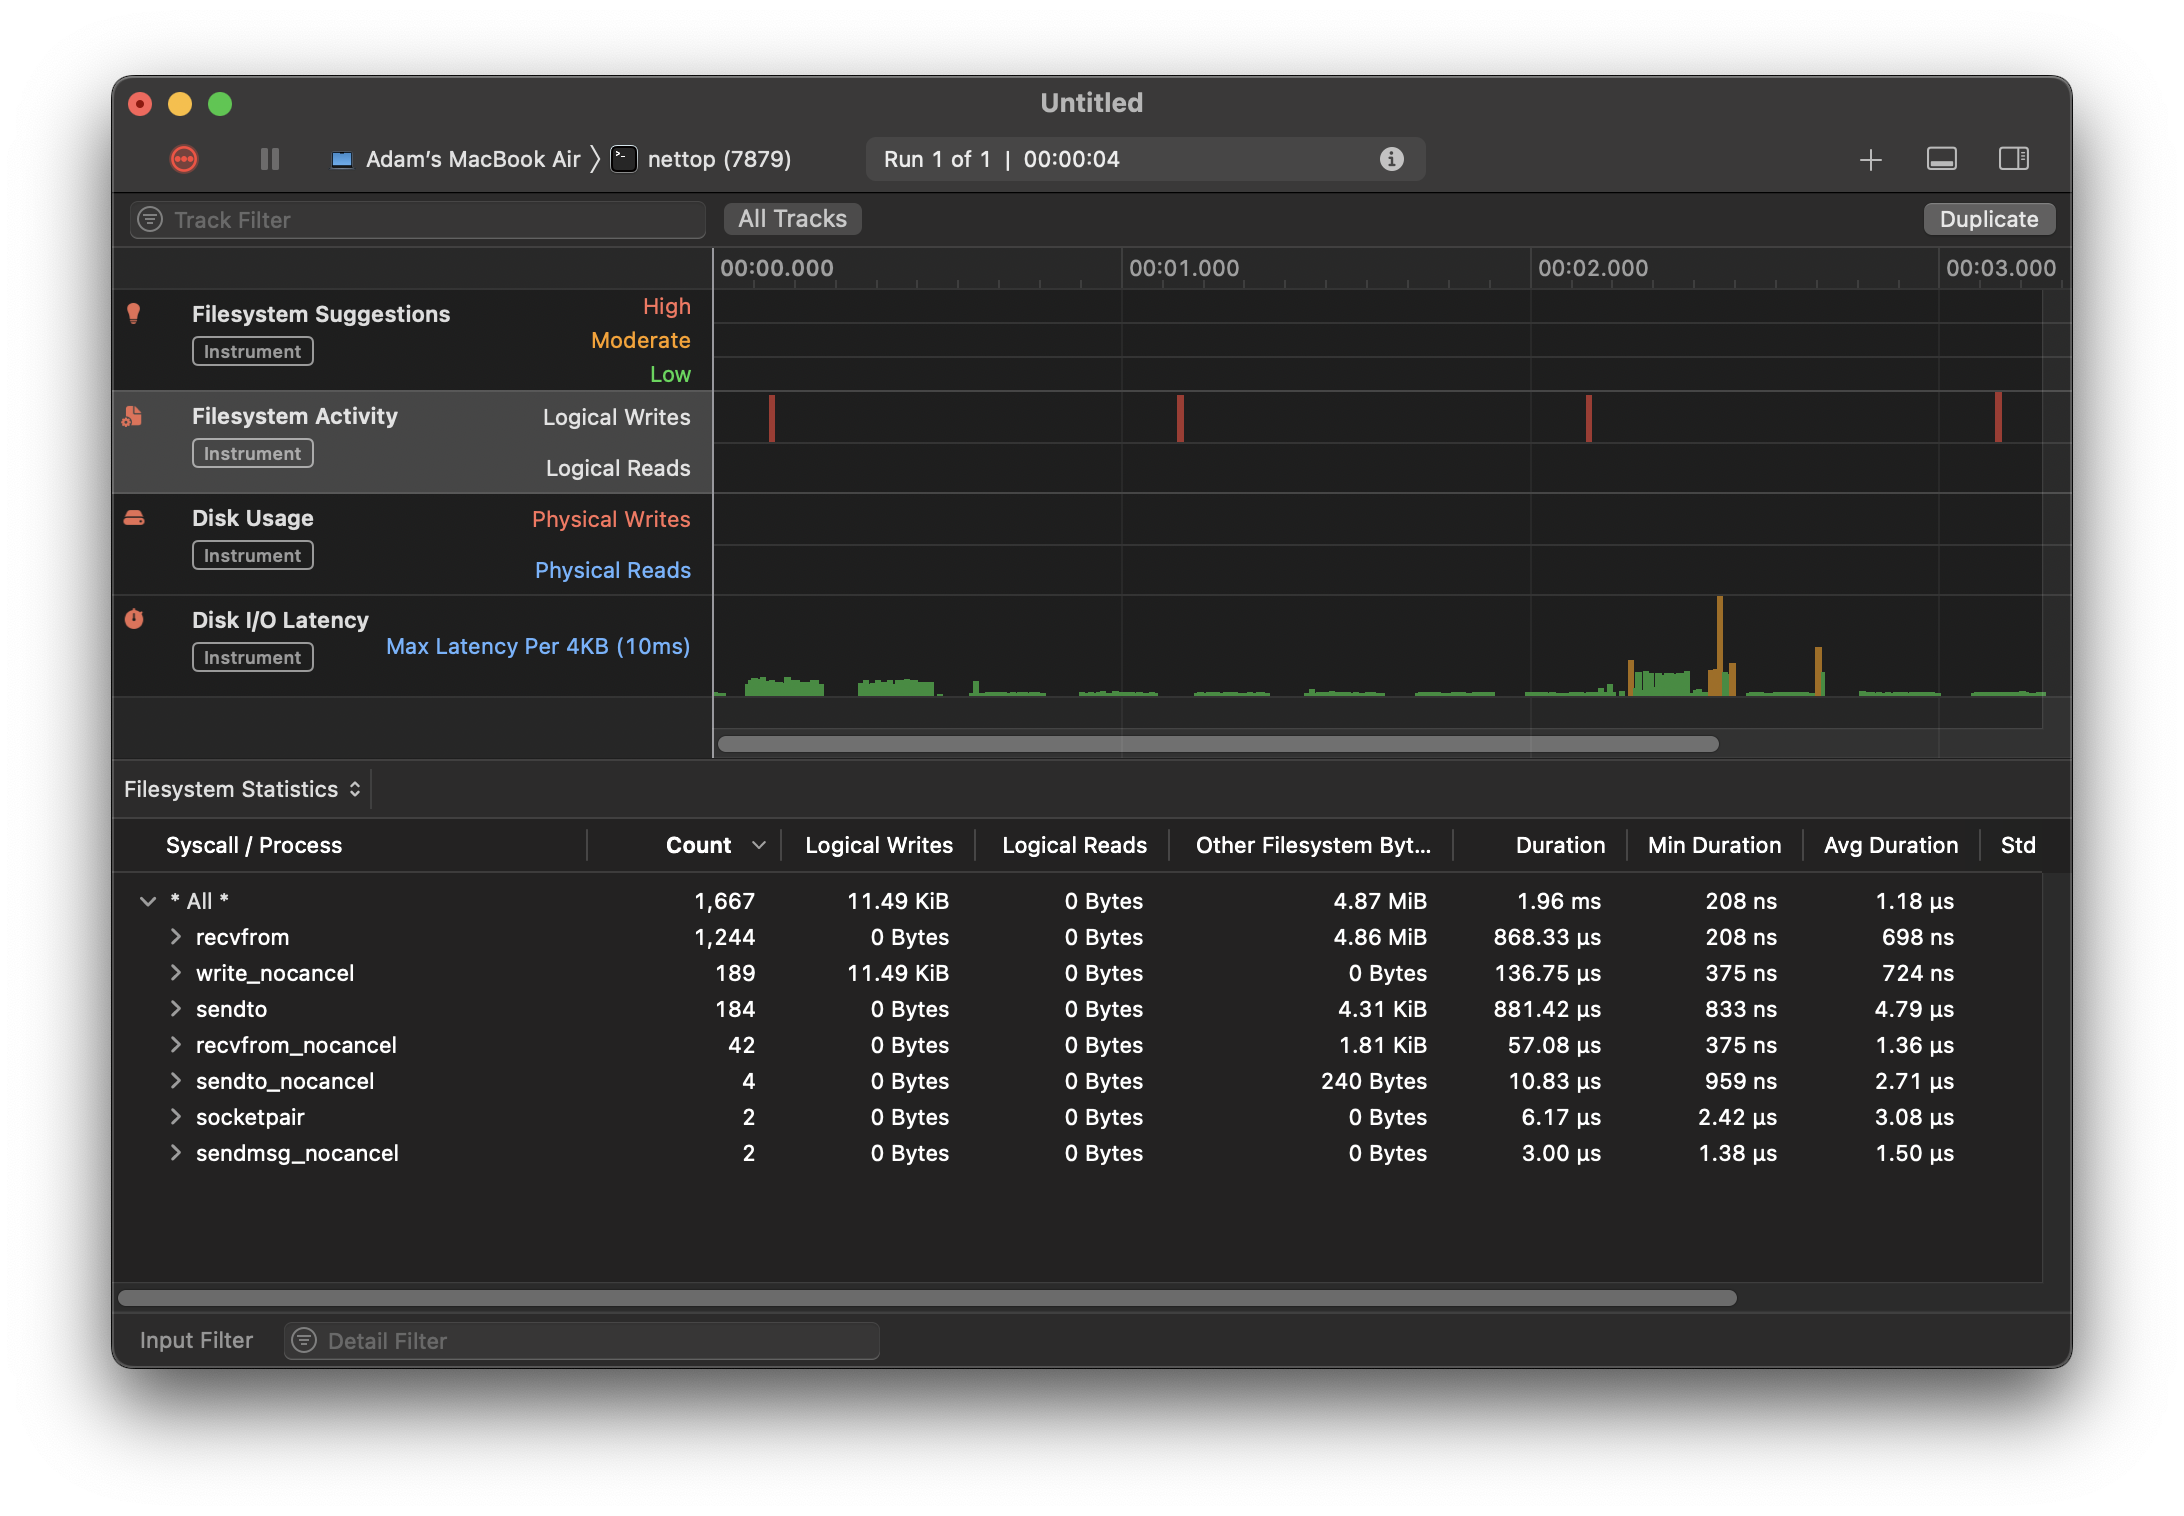Sort by Logical Writes column header
Viewport: 2184px width, 1516px height.
point(879,845)
